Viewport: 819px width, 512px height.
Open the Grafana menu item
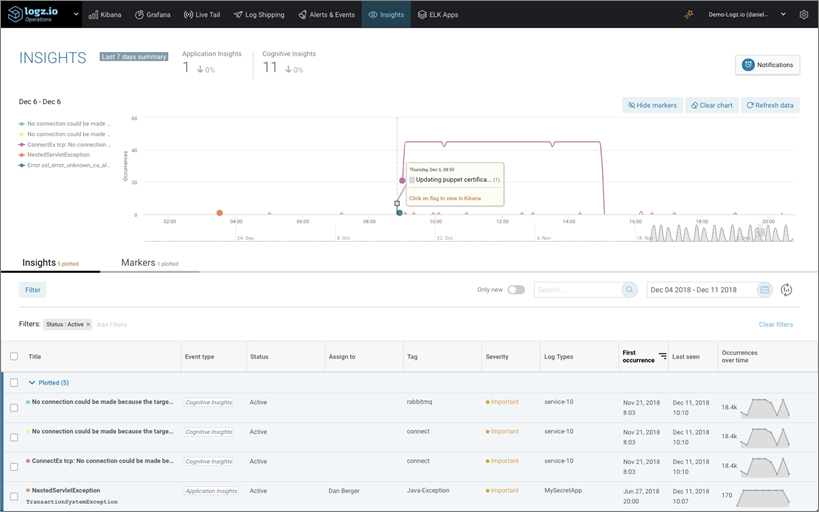point(153,15)
